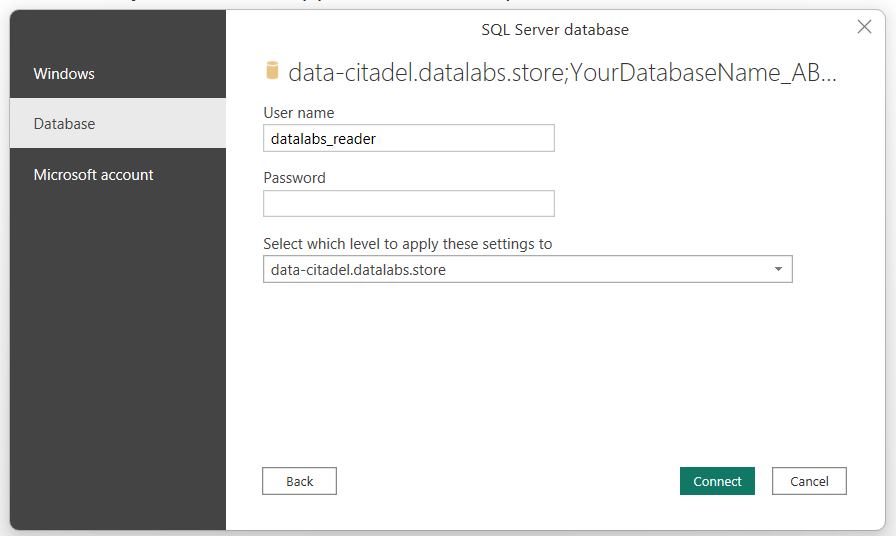Click the Cancel button
This screenshot has height=536, width=896.
click(x=809, y=481)
